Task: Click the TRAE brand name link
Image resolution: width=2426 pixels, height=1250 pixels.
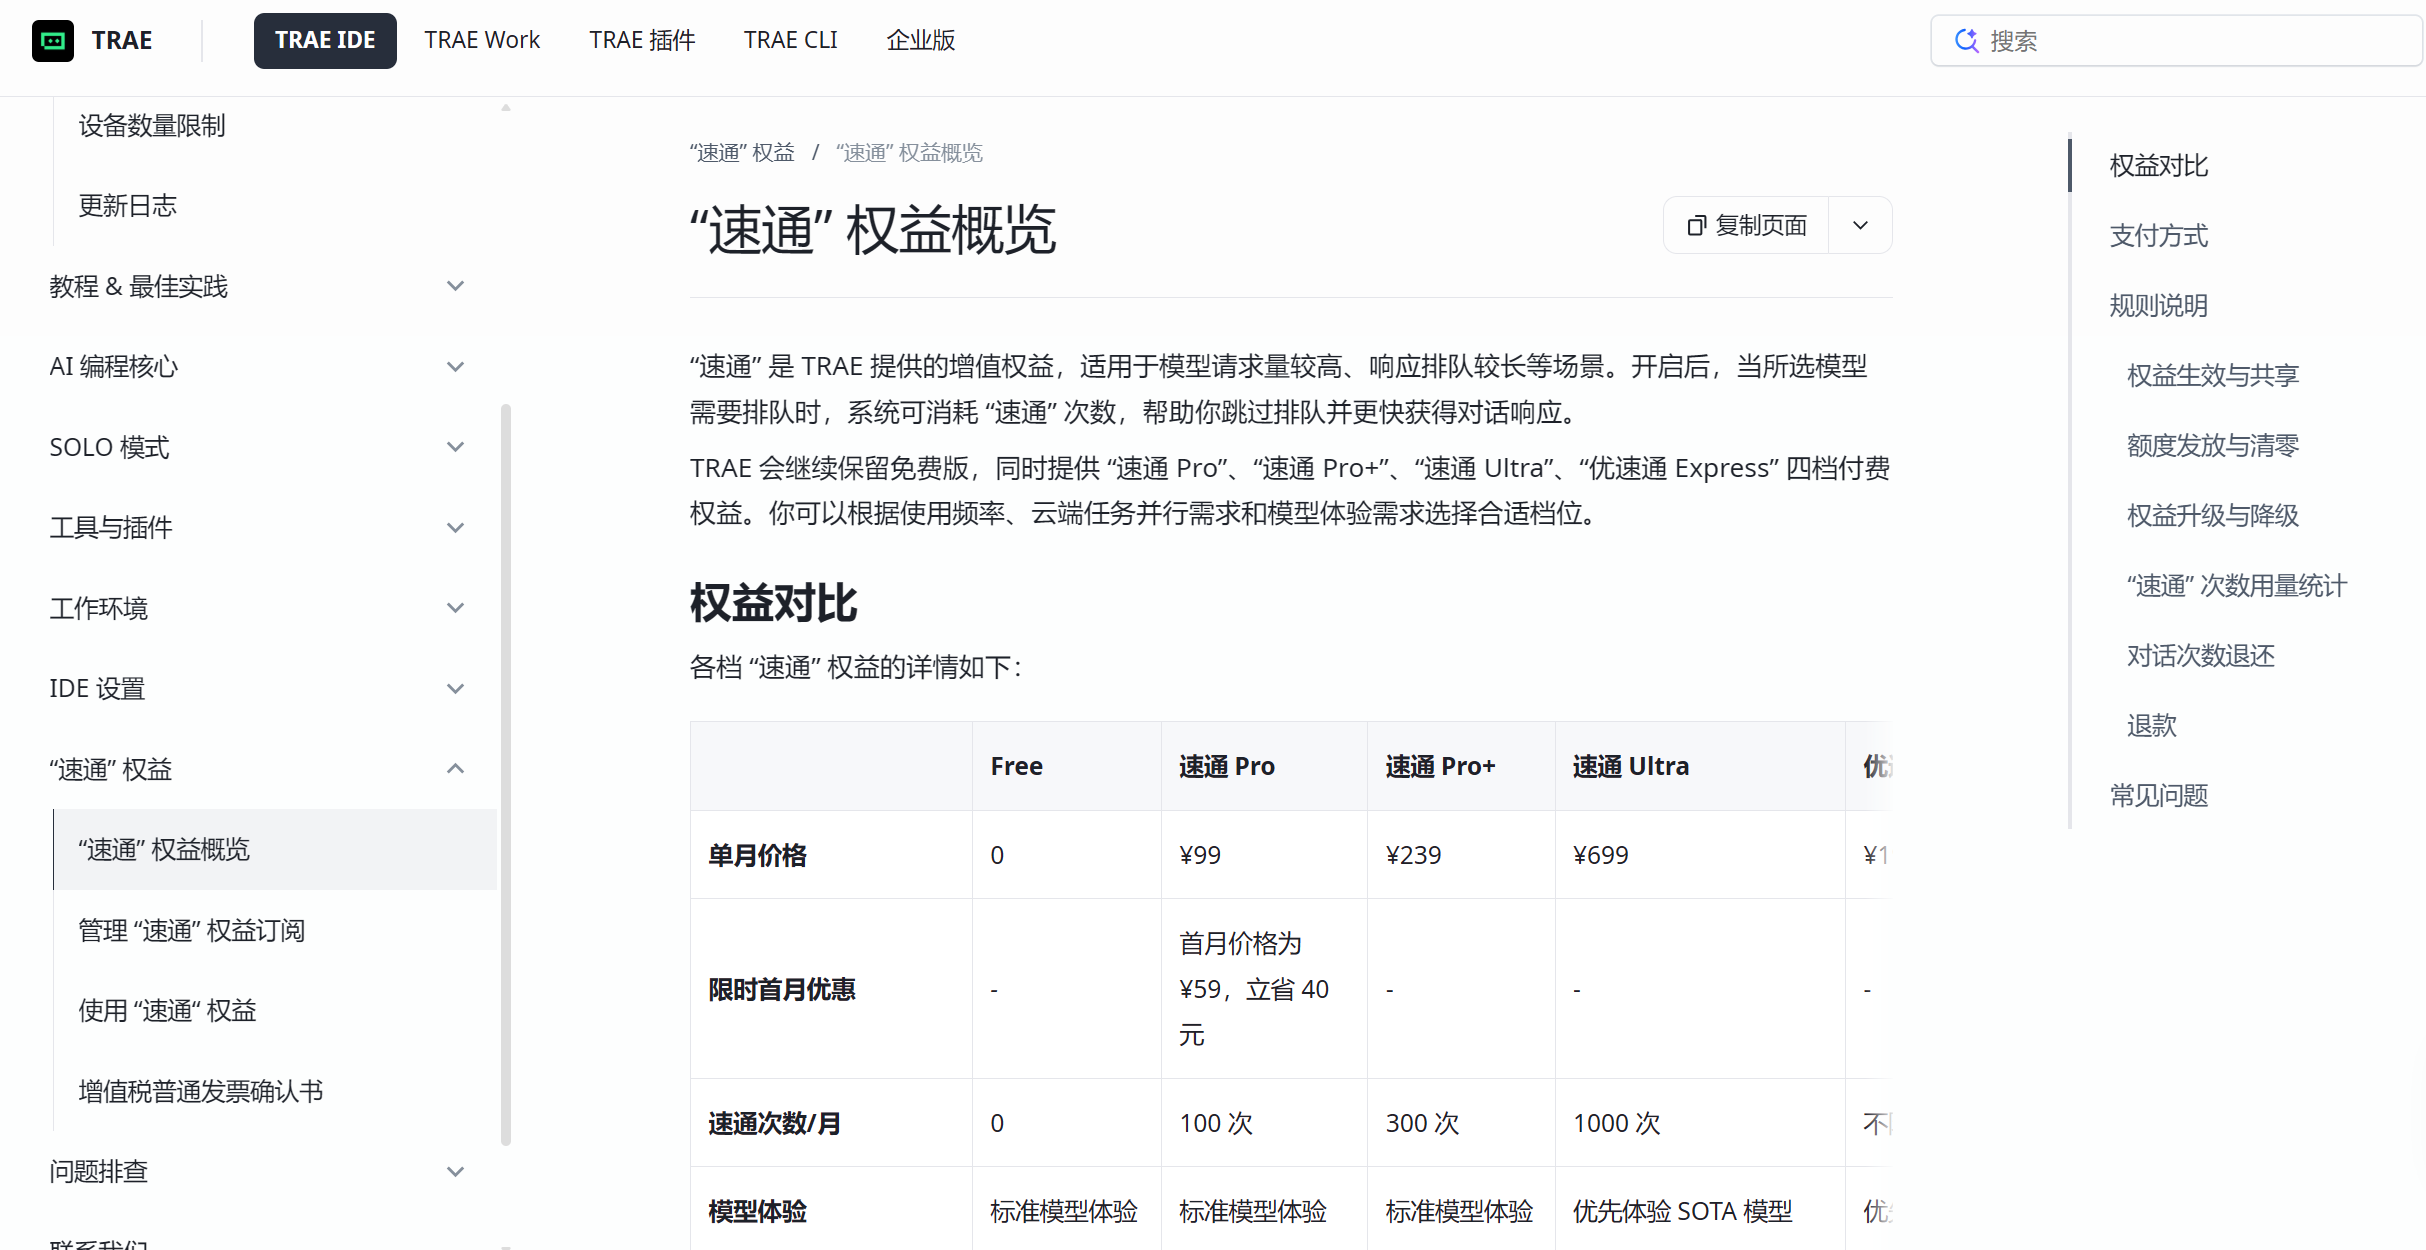Action: [x=122, y=41]
